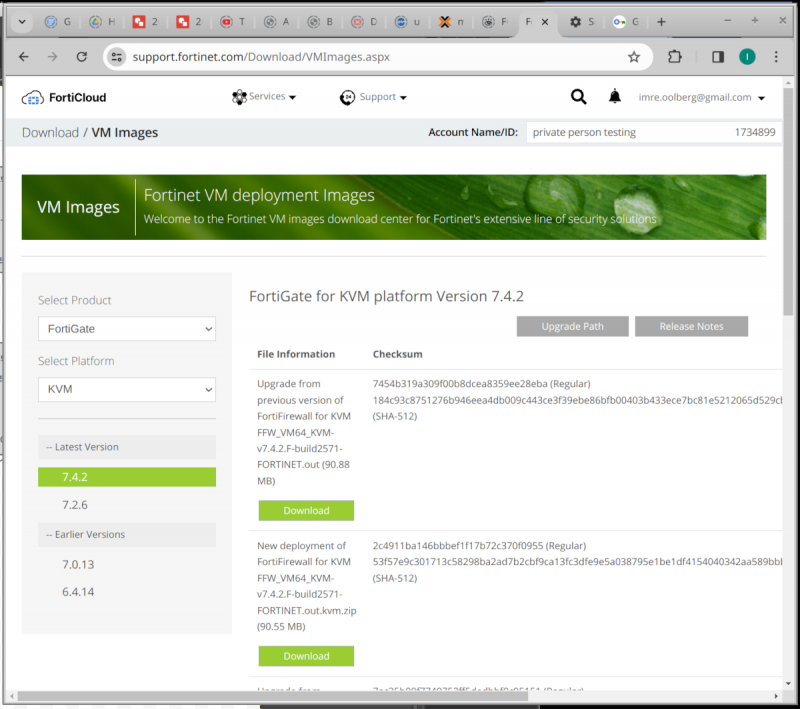Click the address bar URL

[261, 57]
